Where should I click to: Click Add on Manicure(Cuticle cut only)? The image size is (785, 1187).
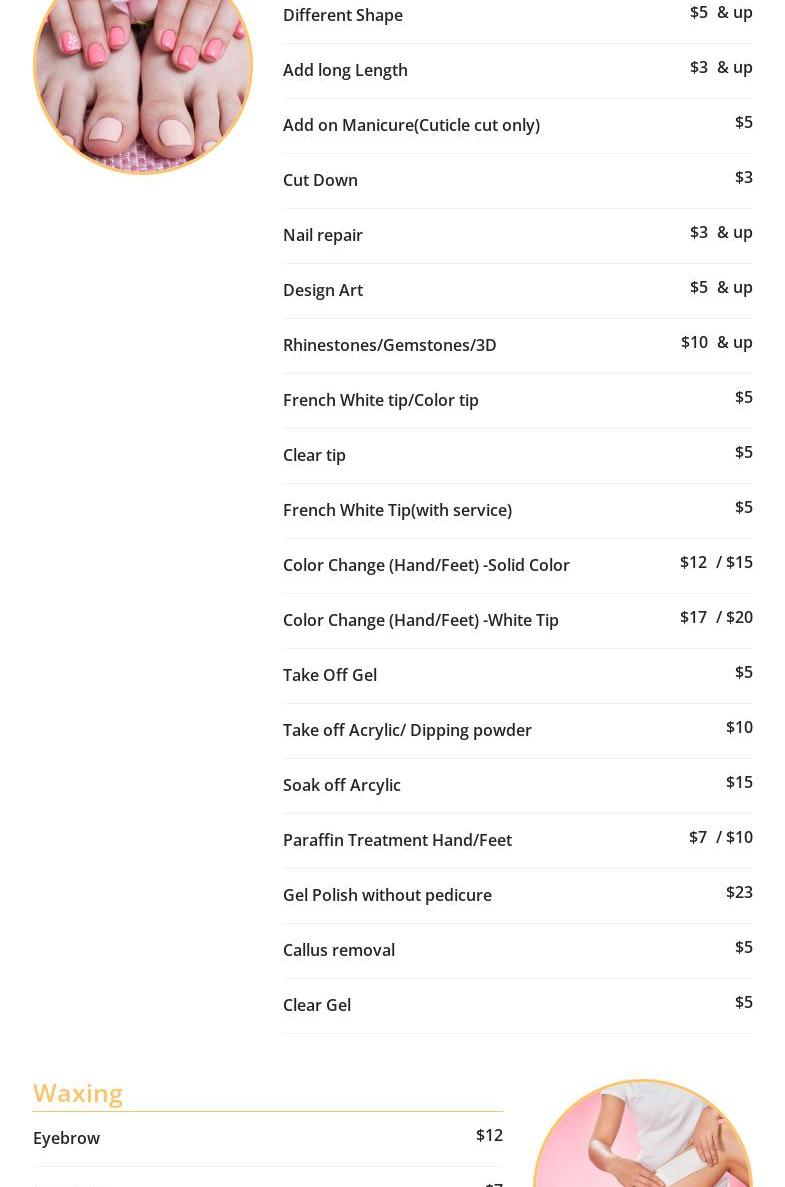pos(411,125)
